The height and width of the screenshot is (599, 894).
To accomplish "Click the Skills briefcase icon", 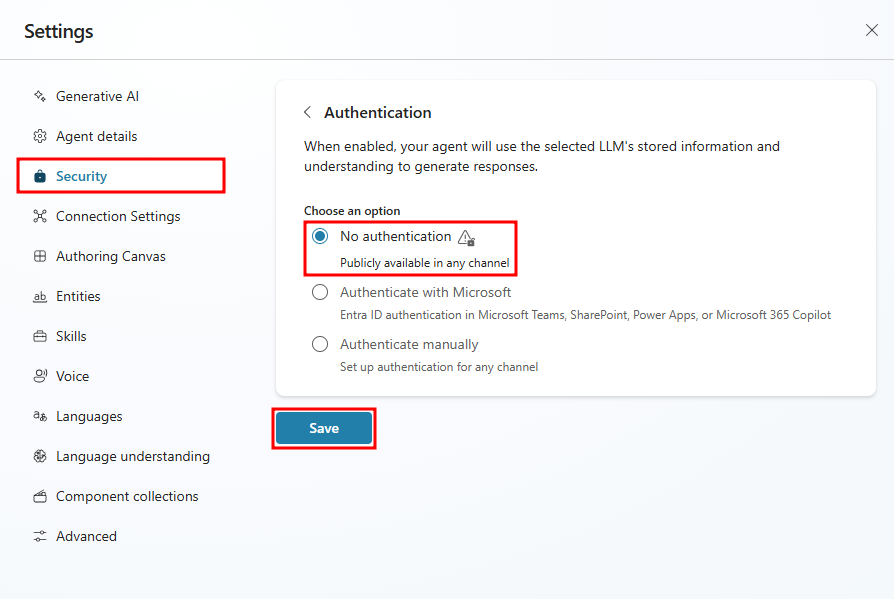I will [x=40, y=336].
